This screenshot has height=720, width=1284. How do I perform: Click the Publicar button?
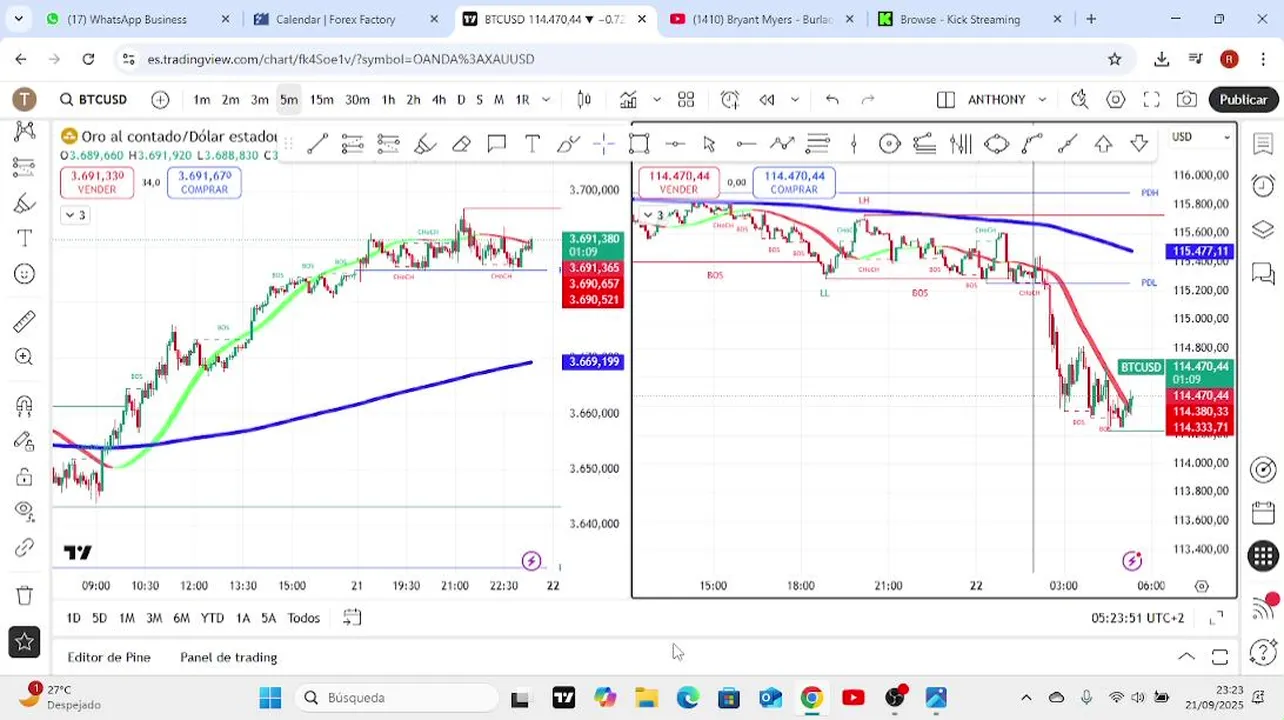(x=1244, y=99)
